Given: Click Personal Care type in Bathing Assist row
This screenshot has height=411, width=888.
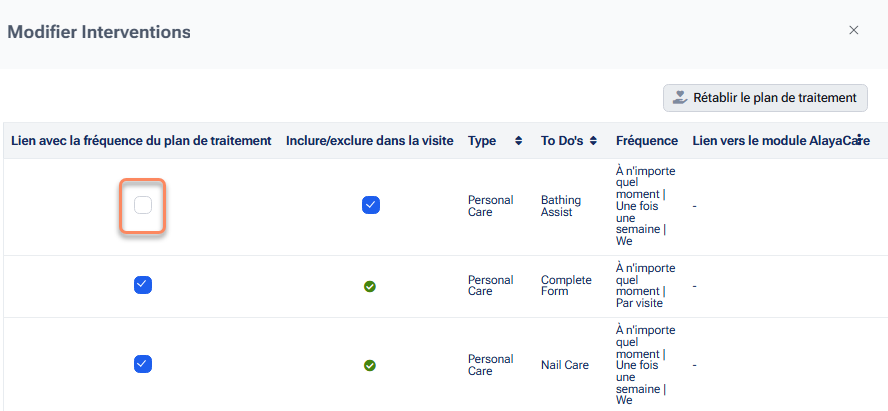Looking at the screenshot, I should [491, 206].
